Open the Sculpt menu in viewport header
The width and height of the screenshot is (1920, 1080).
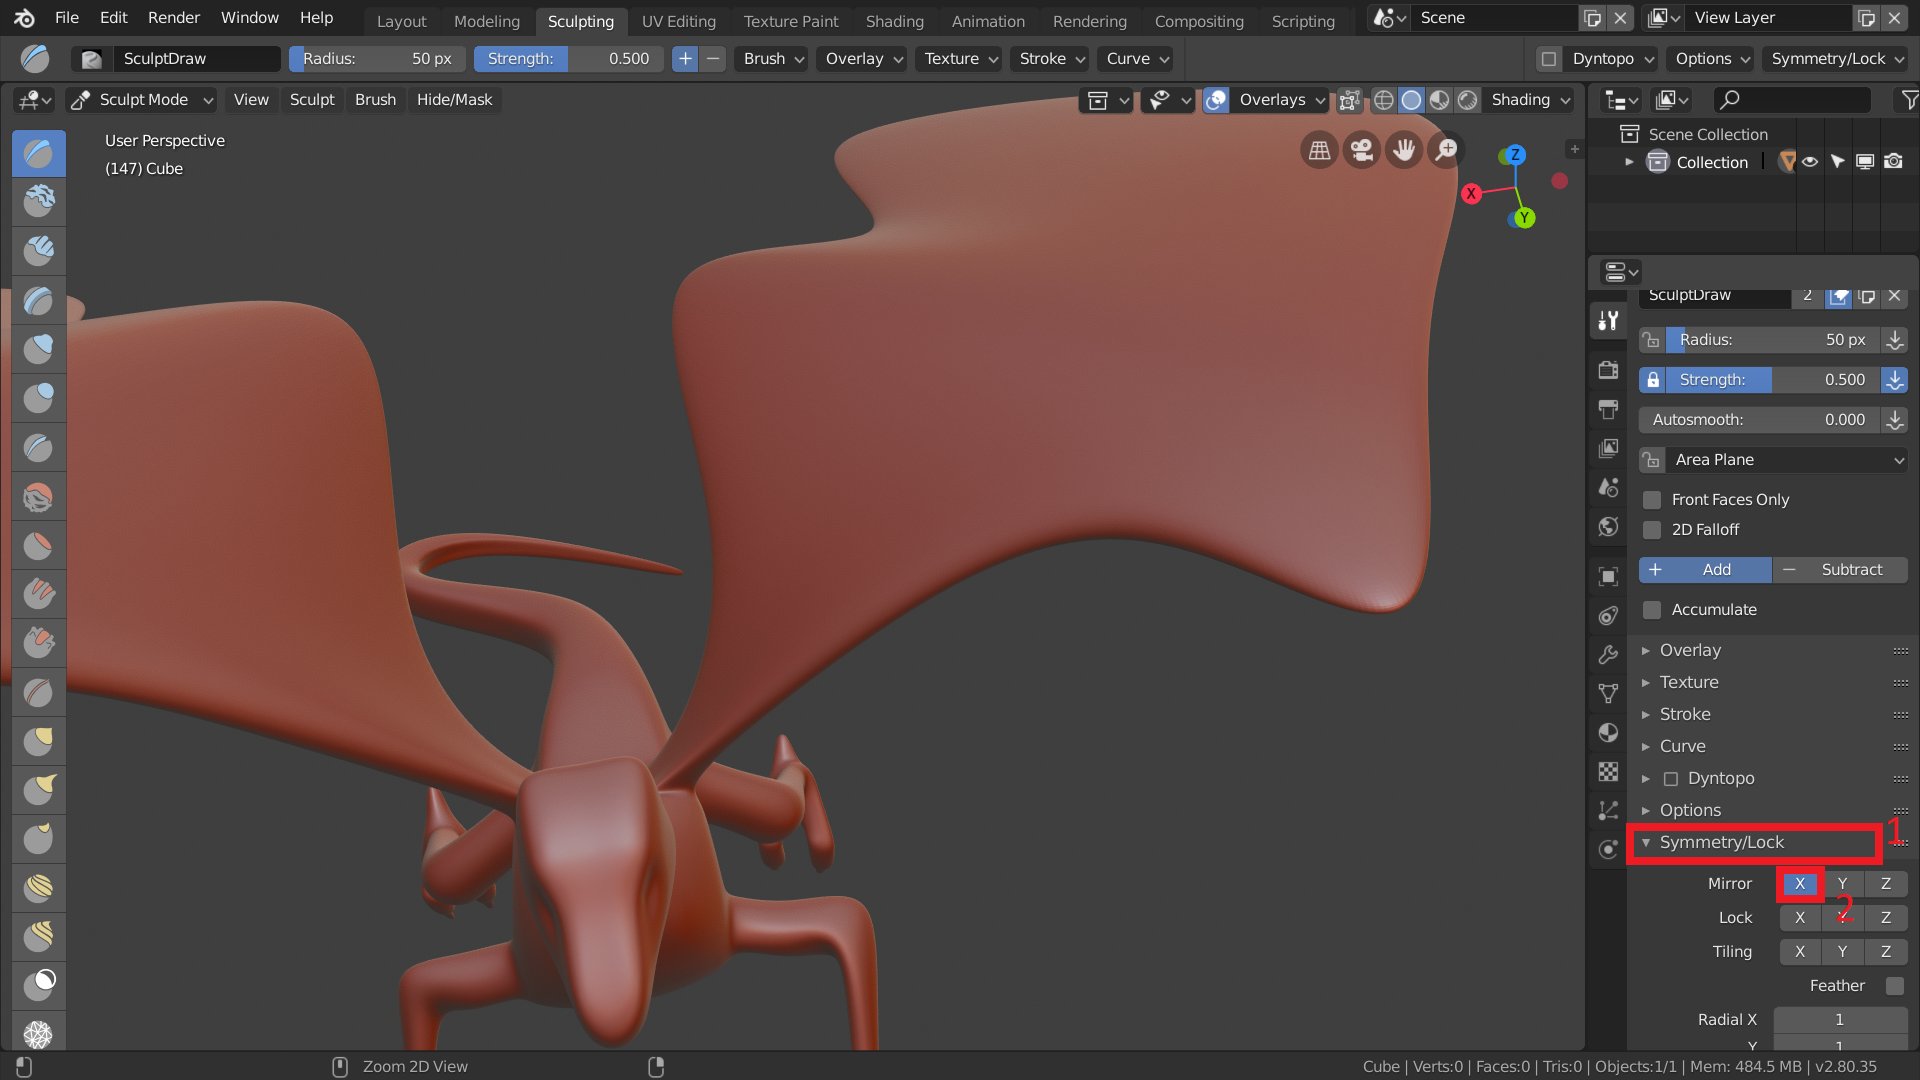pos(312,100)
